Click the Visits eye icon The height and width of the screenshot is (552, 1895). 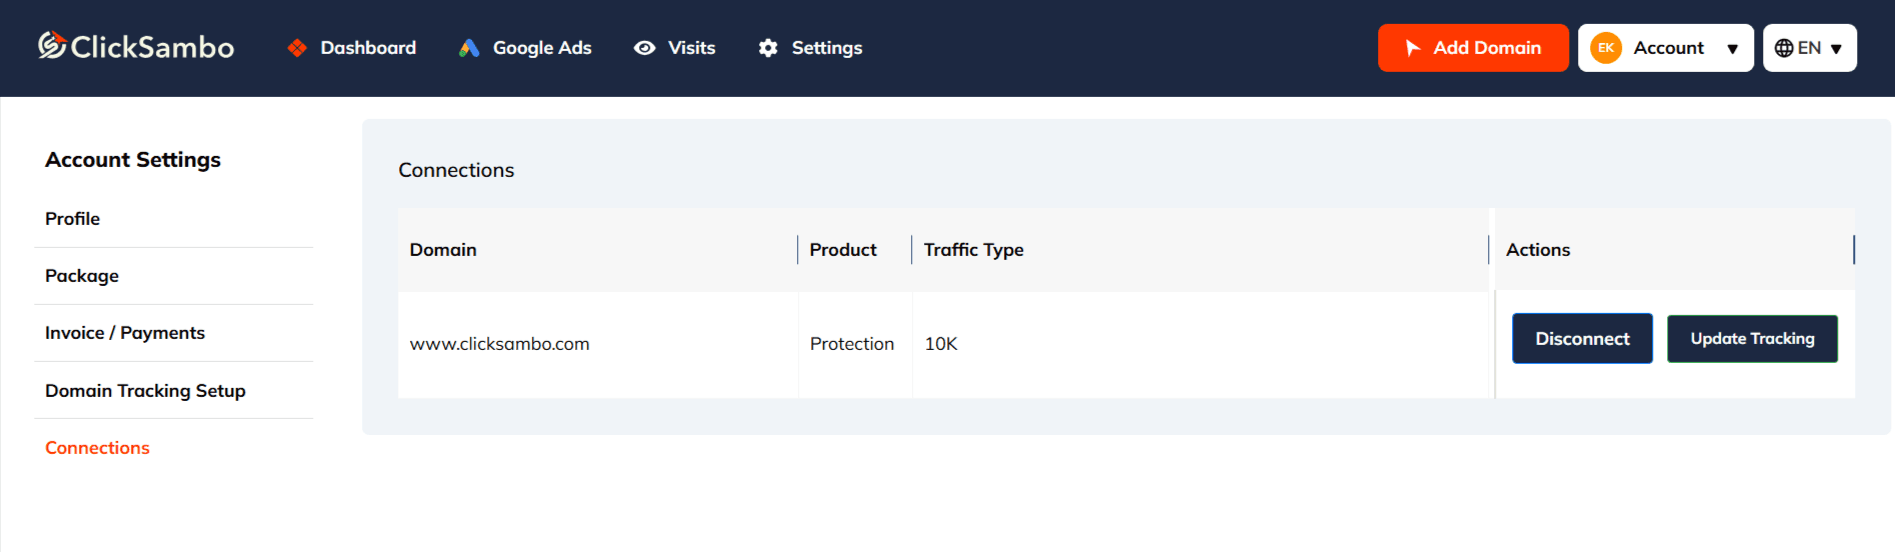pyautogui.click(x=645, y=48)
